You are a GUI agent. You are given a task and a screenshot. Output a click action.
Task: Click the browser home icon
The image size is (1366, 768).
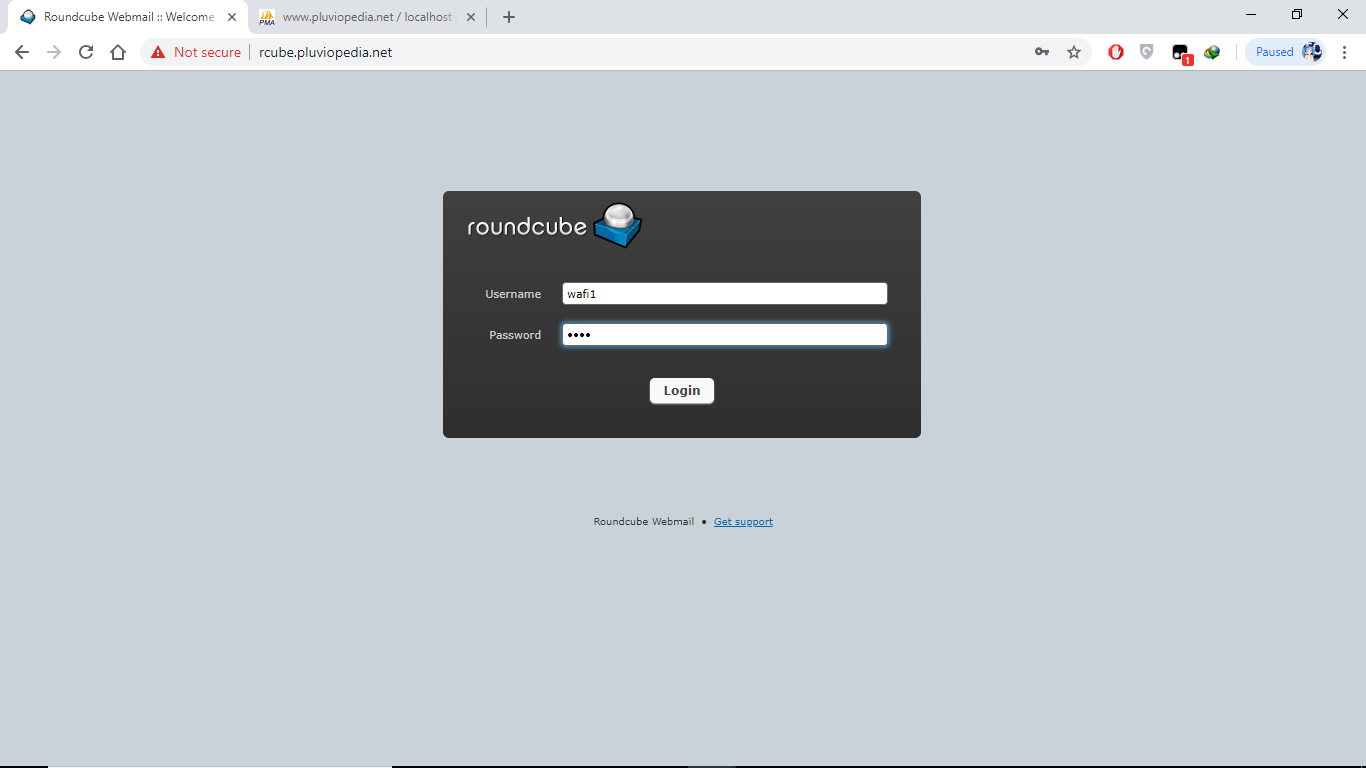(117, 51)
